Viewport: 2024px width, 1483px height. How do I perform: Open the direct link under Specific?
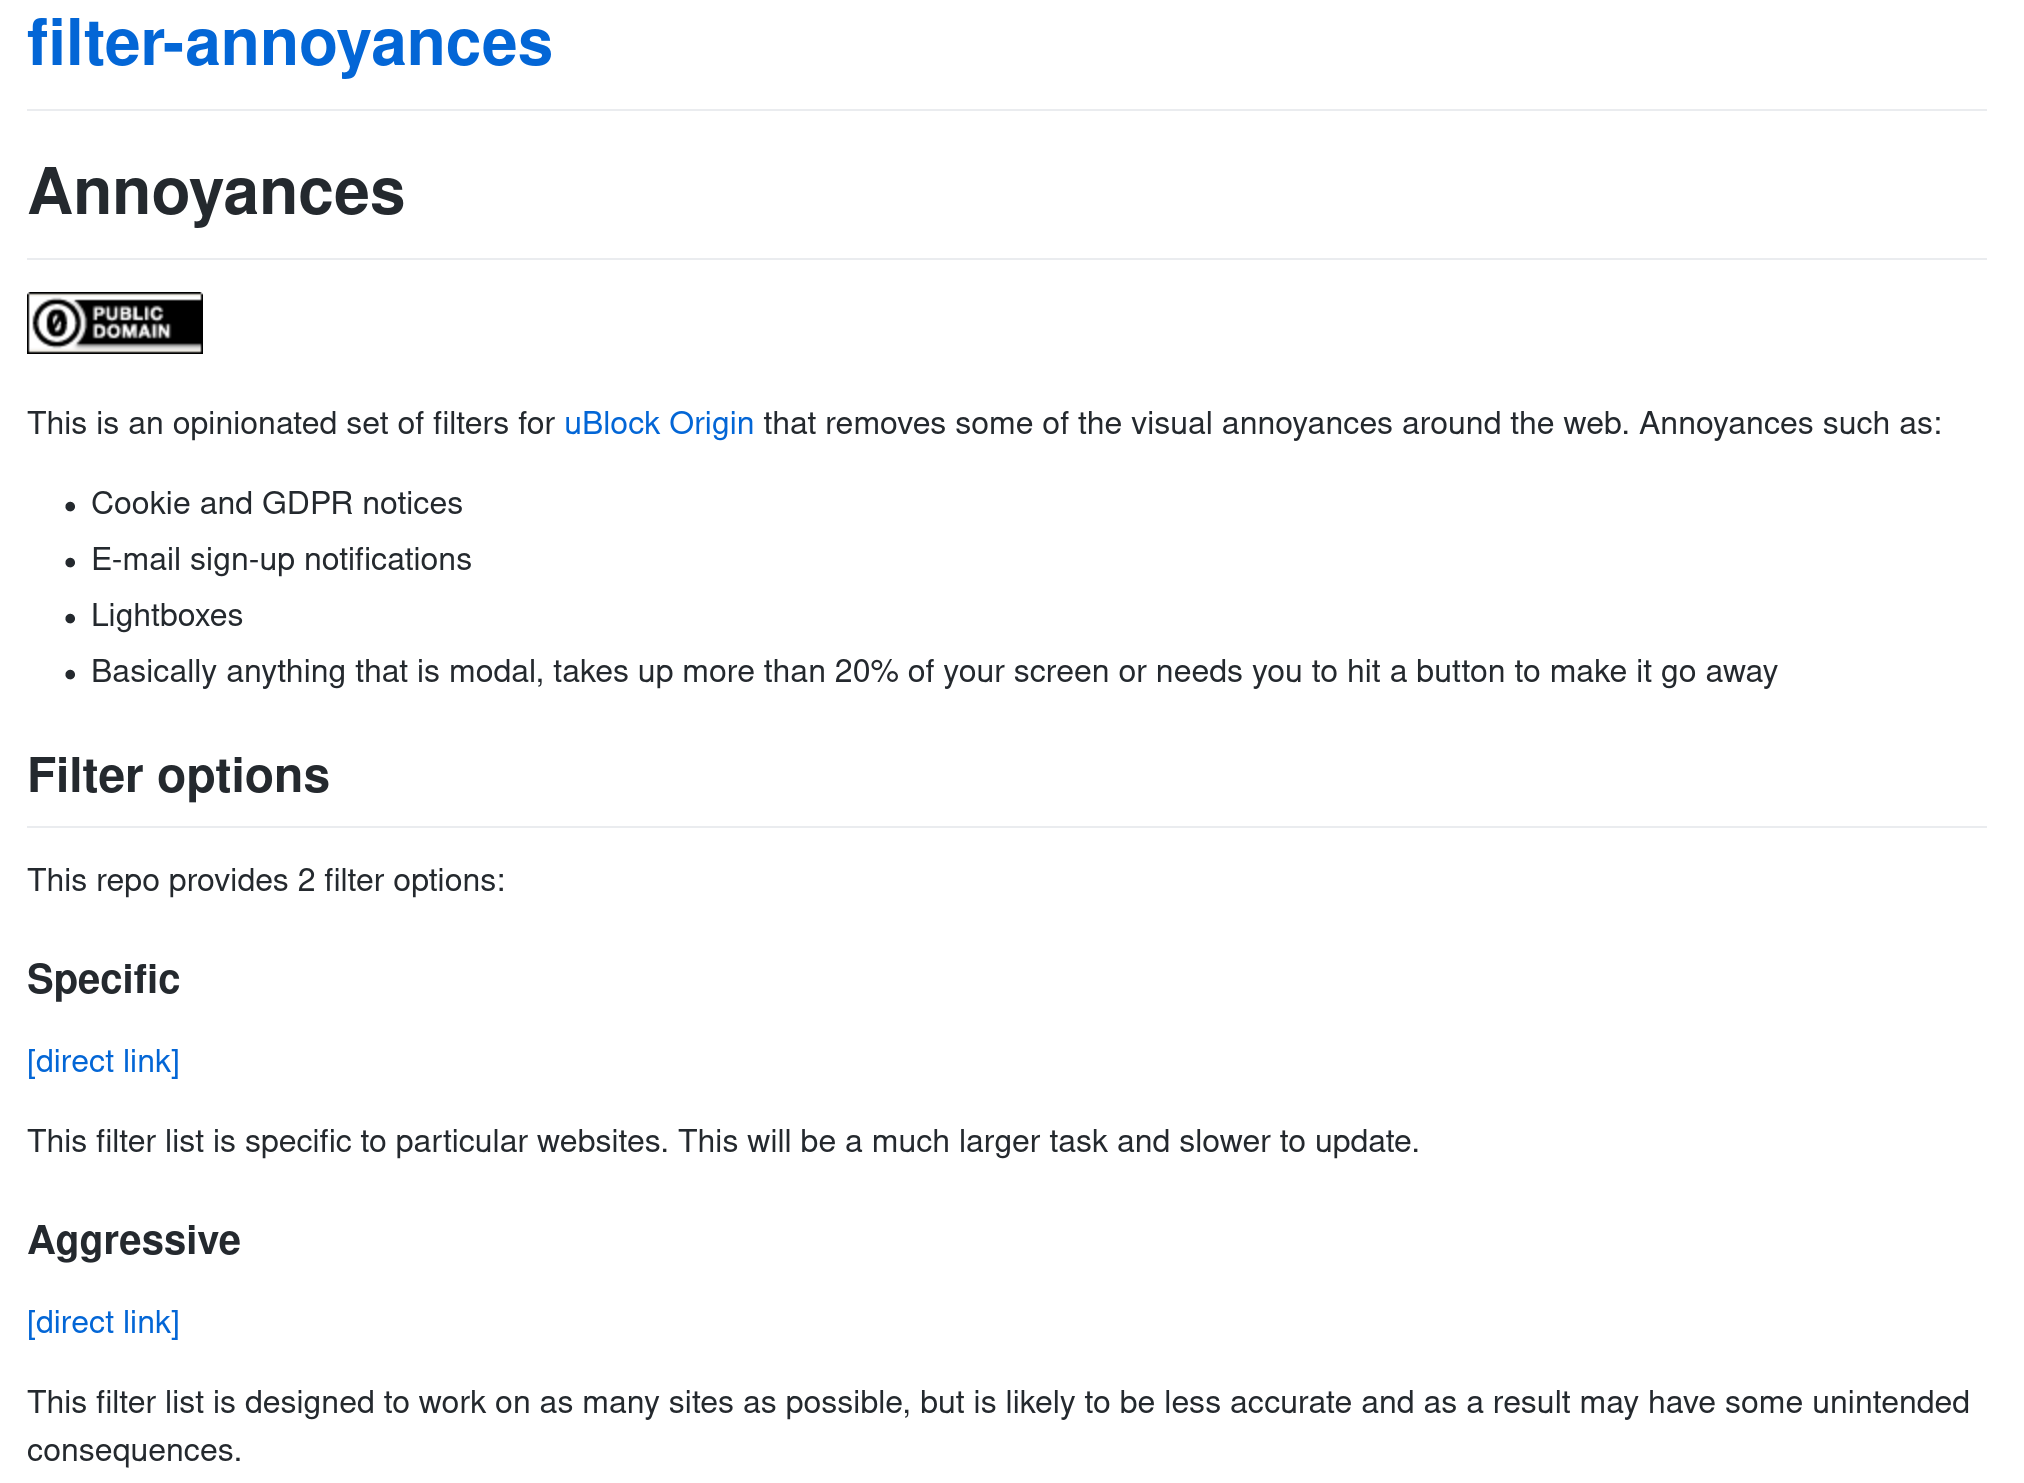103,1061
